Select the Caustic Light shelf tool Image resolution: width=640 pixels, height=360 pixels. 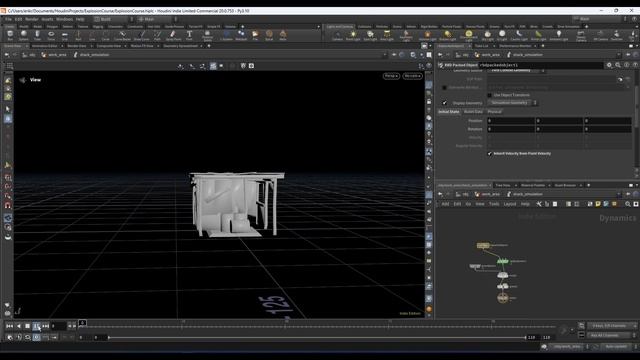[x=519, y=36]
